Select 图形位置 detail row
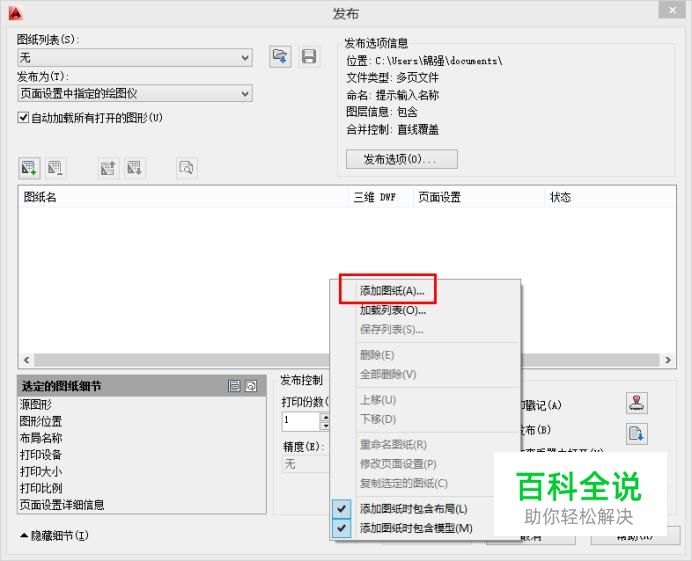692x561 pixels. pos(41,421)
